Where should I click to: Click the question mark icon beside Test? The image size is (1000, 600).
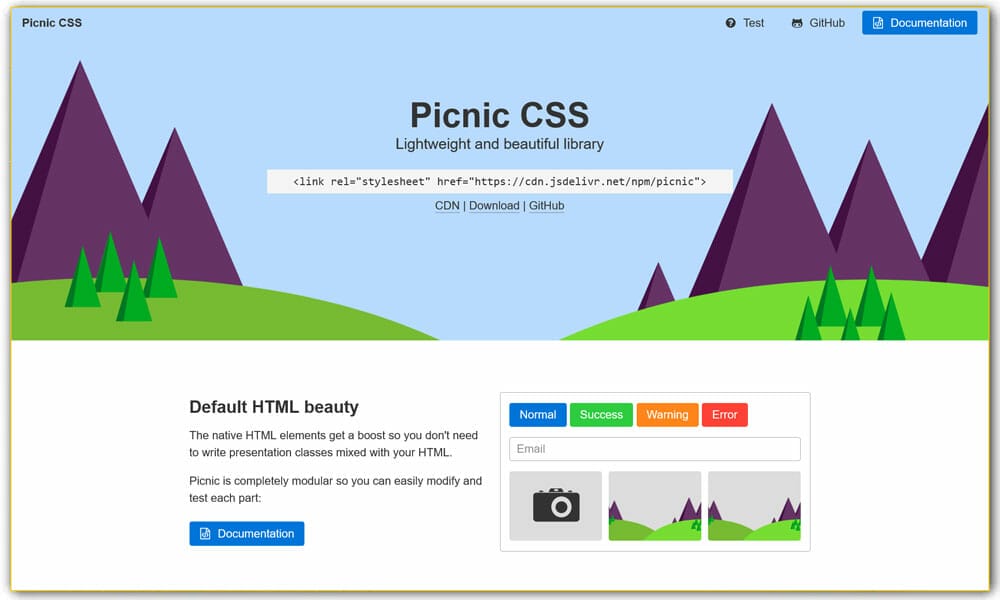[x=729, y=22]
